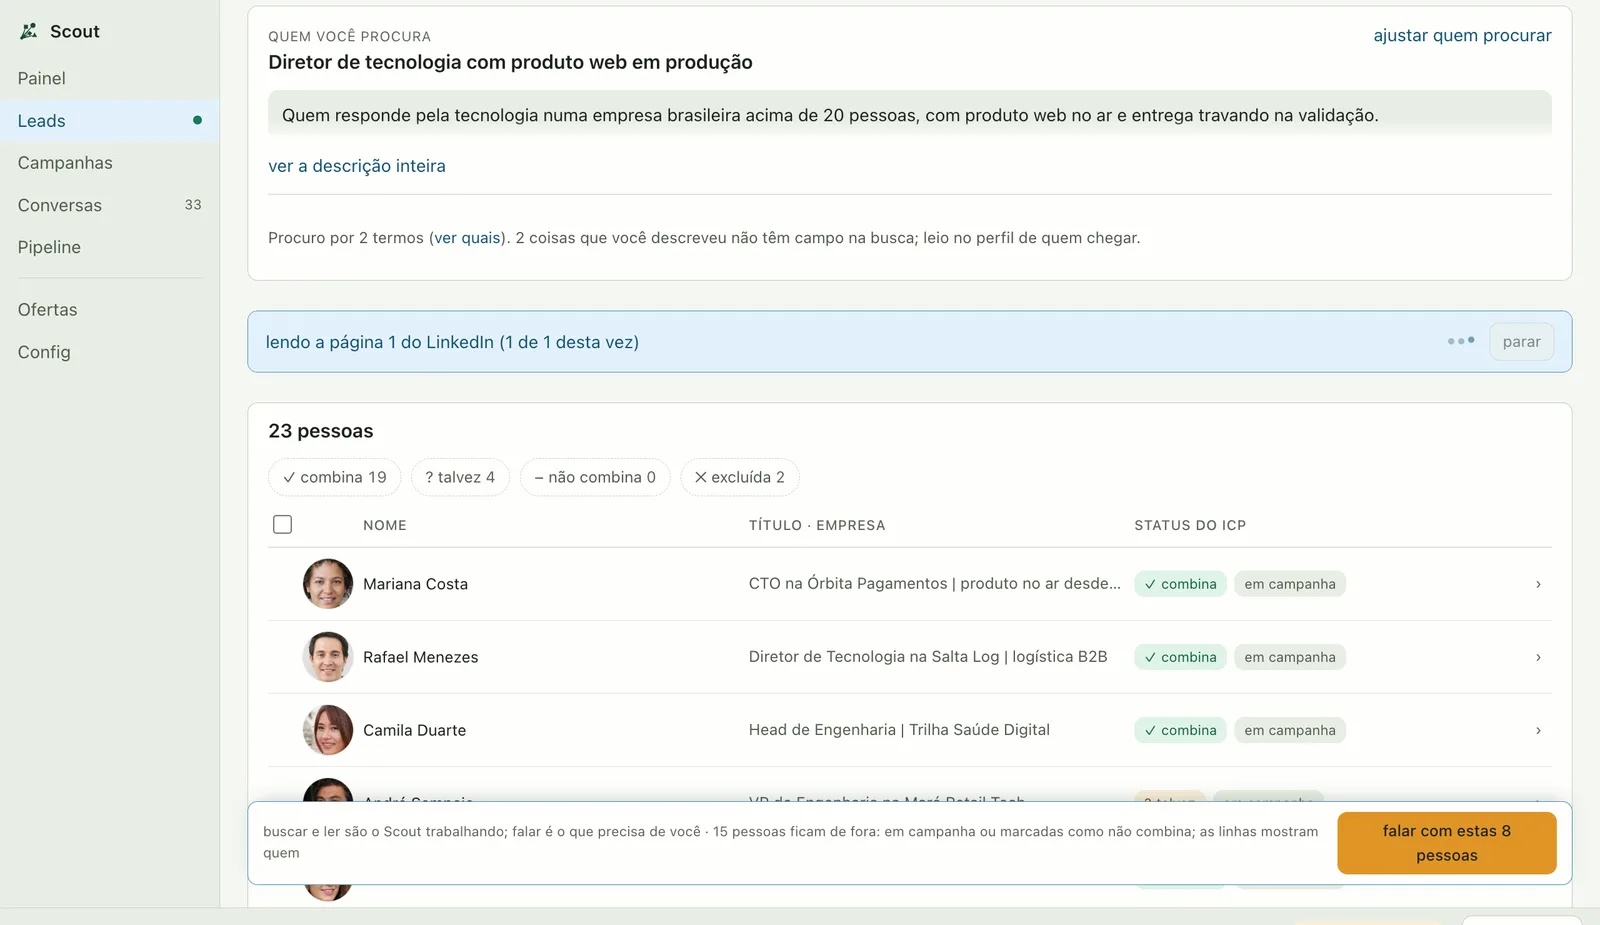Select the name 'Camila Duarte'
The image size is (1600, 925).
tap(414, 730)
